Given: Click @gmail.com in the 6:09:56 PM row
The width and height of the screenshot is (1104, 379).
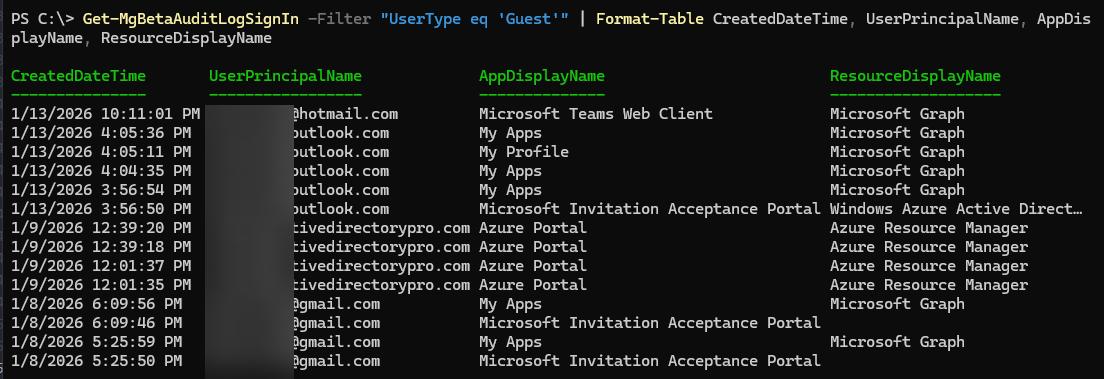Looking at the screenshot, I should tap(337, 304).
